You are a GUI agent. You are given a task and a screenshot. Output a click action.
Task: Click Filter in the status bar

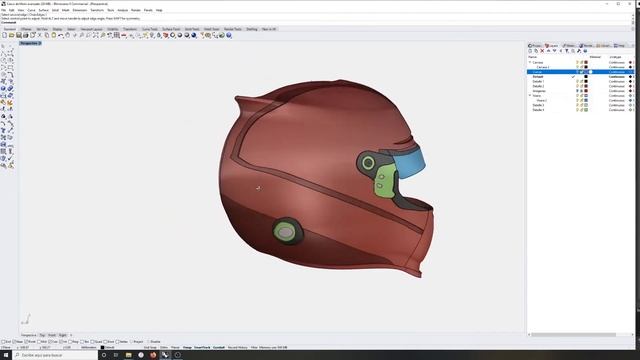click(254, 348)
